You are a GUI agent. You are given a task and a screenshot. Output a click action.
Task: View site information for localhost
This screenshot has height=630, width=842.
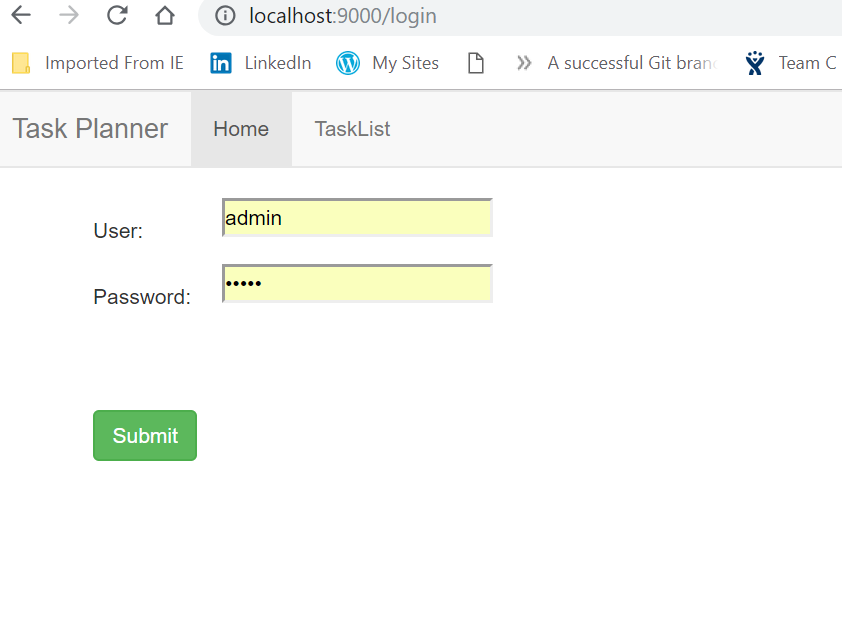[225, 16]
